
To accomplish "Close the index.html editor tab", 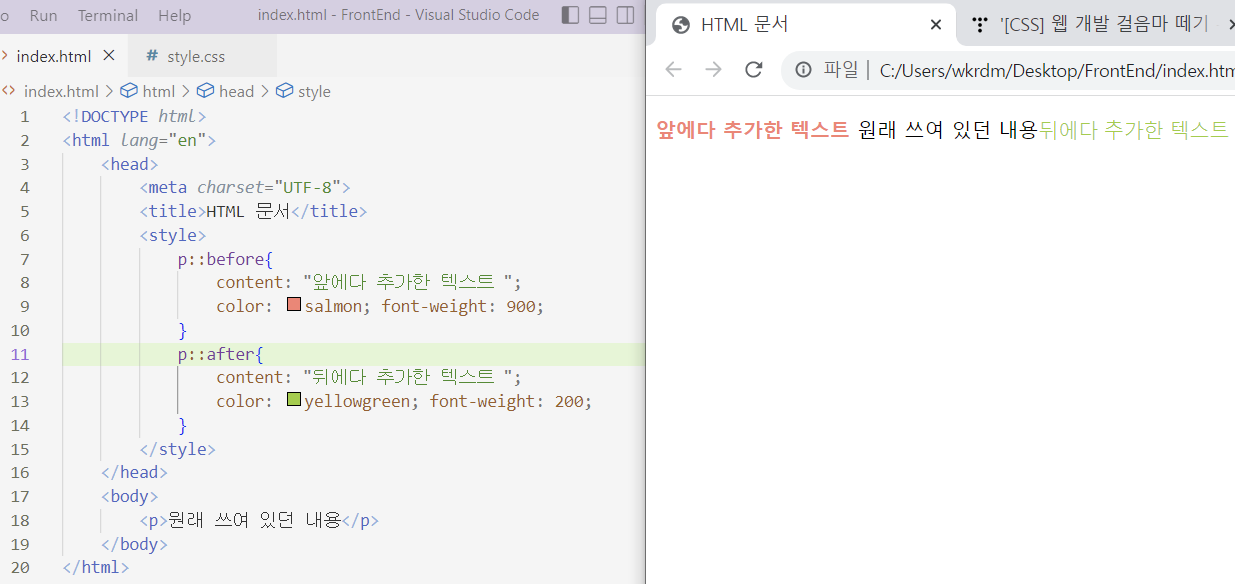I will (x=109, y=56).
